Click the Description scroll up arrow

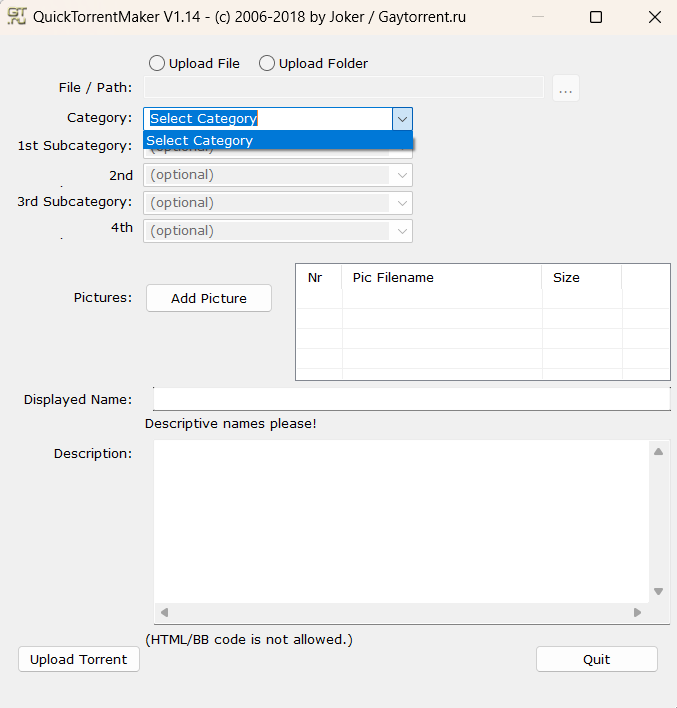(x=659, y=452)
